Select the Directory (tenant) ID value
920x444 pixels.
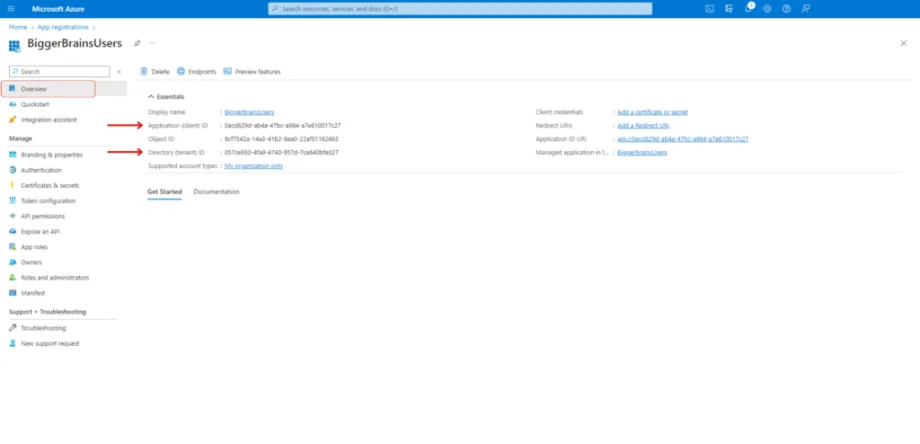(282, 152)
